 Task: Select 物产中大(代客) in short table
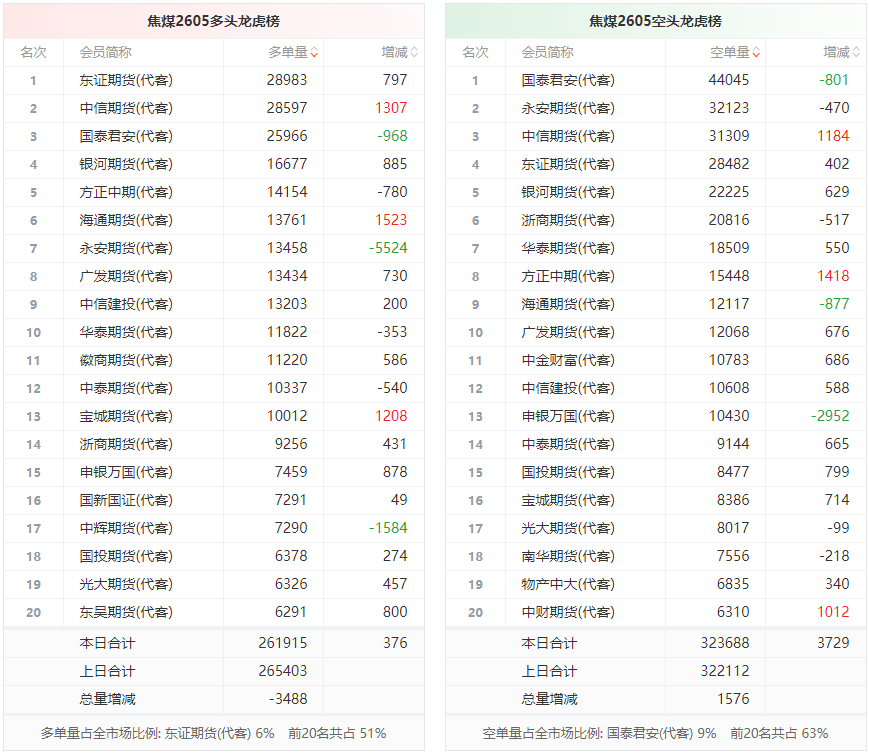coord(568,584)
